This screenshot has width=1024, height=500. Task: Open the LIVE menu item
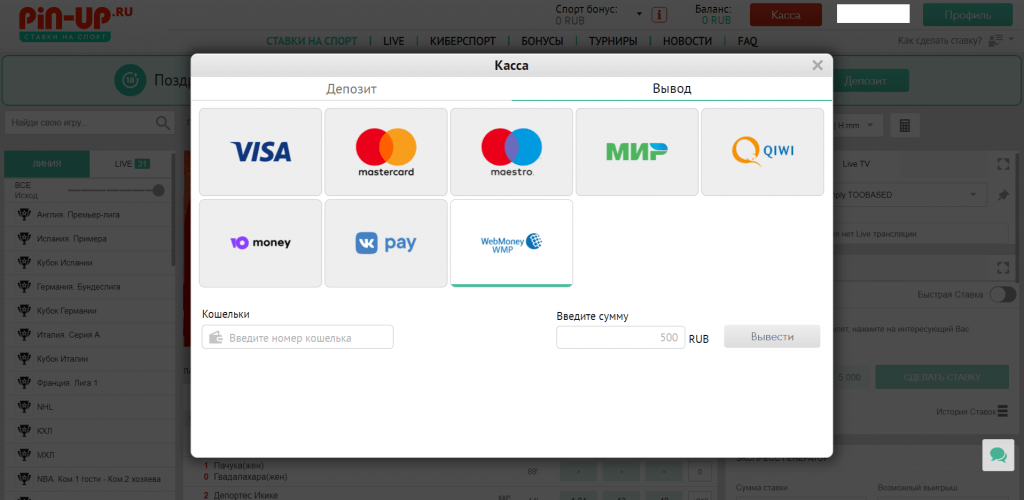coord(394,41)
